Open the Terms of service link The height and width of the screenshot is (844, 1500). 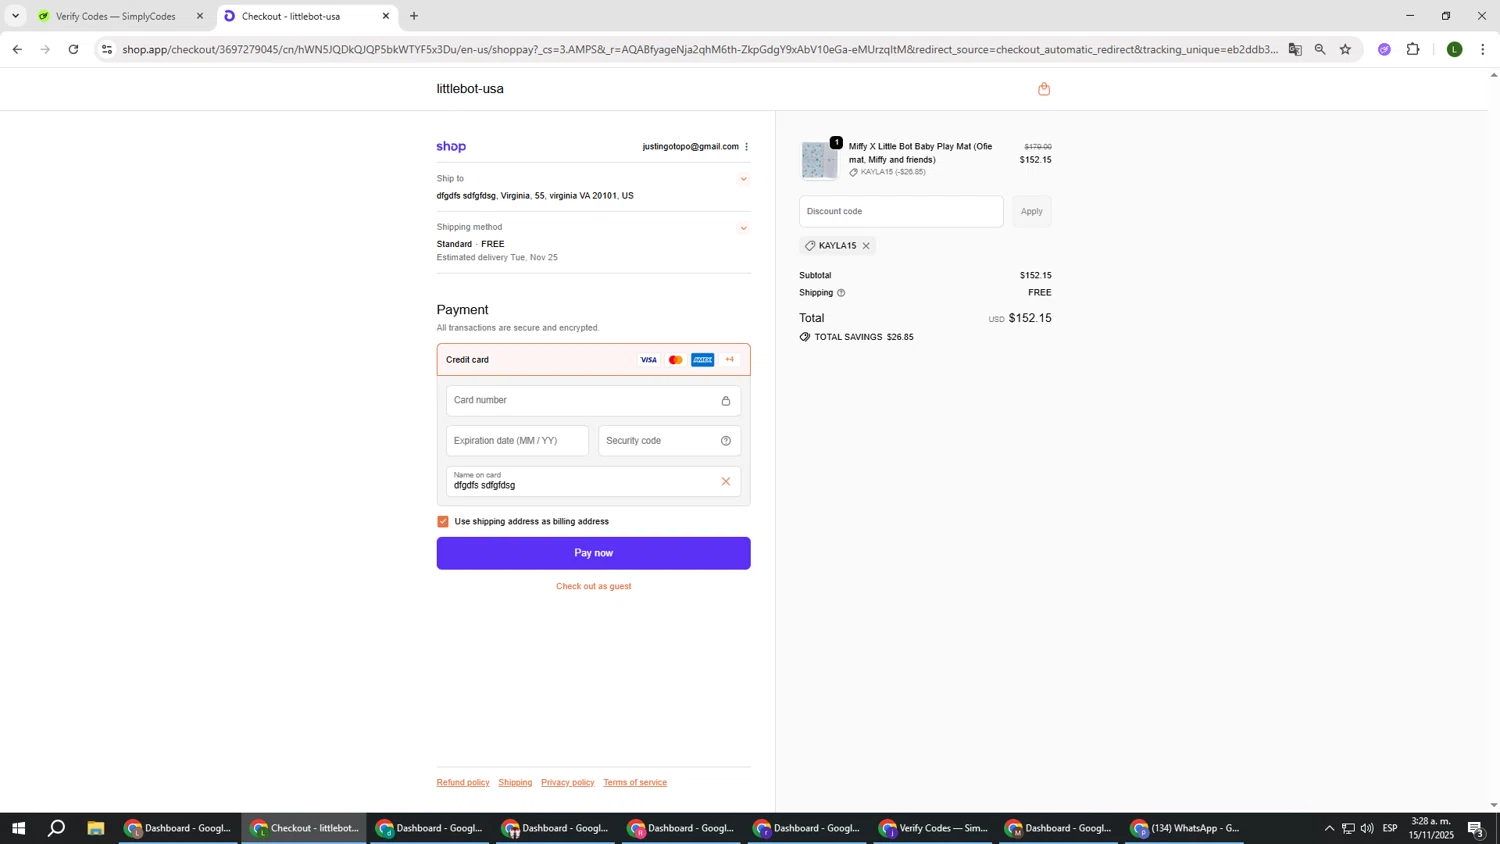coord(635,783)
